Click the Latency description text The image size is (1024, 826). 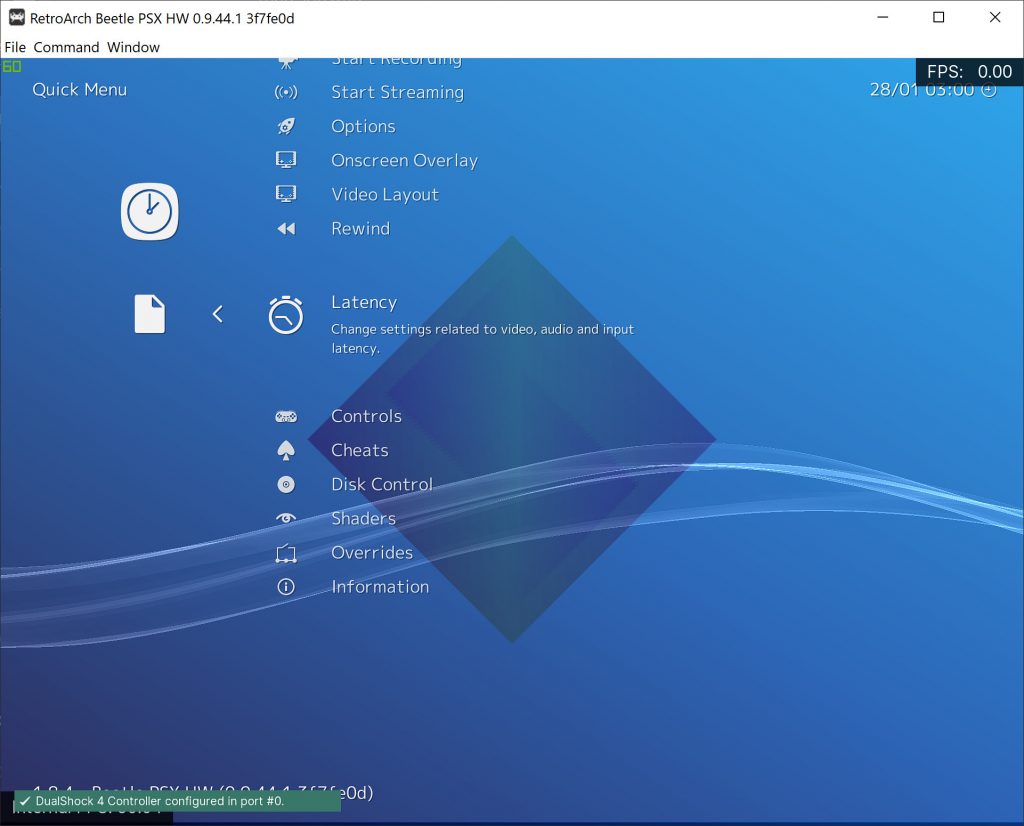coord(482,338)
